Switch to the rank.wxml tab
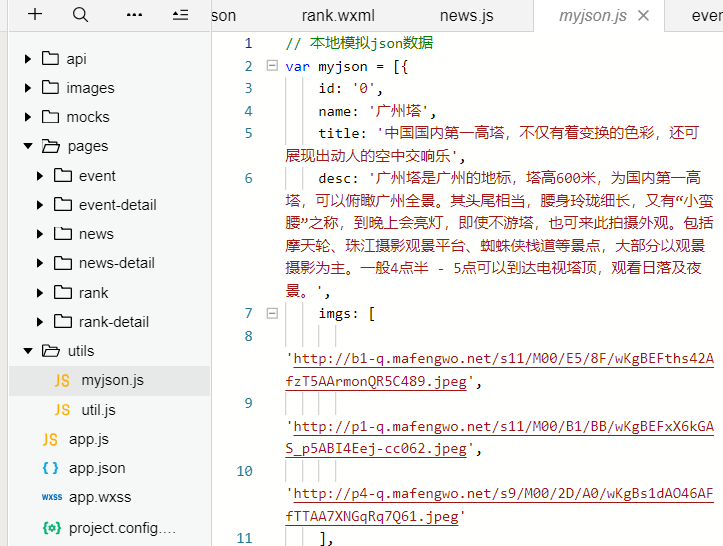Viewport: 723px width, 546px height. pos(338,16)
